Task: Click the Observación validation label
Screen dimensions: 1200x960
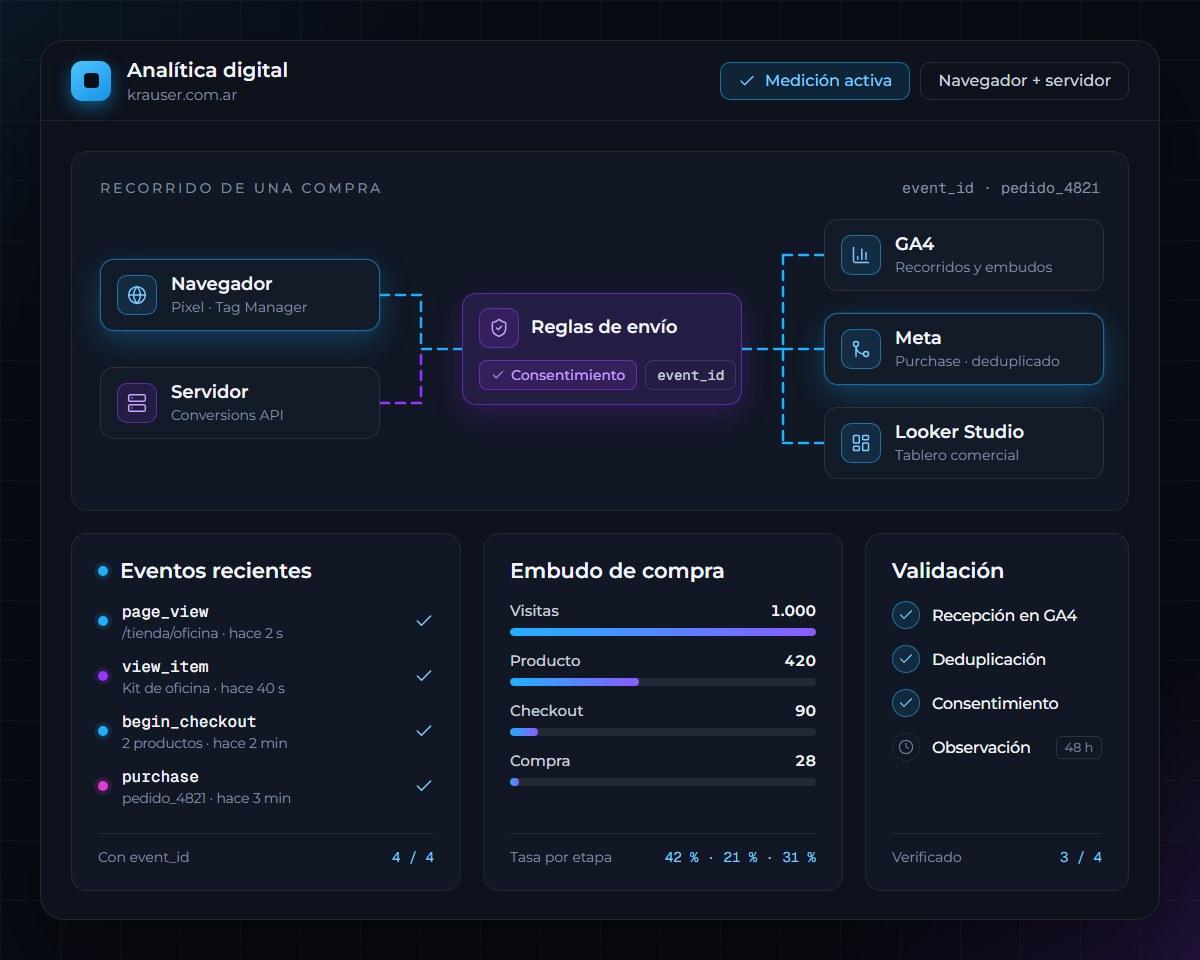Action: tap(981, 747)
